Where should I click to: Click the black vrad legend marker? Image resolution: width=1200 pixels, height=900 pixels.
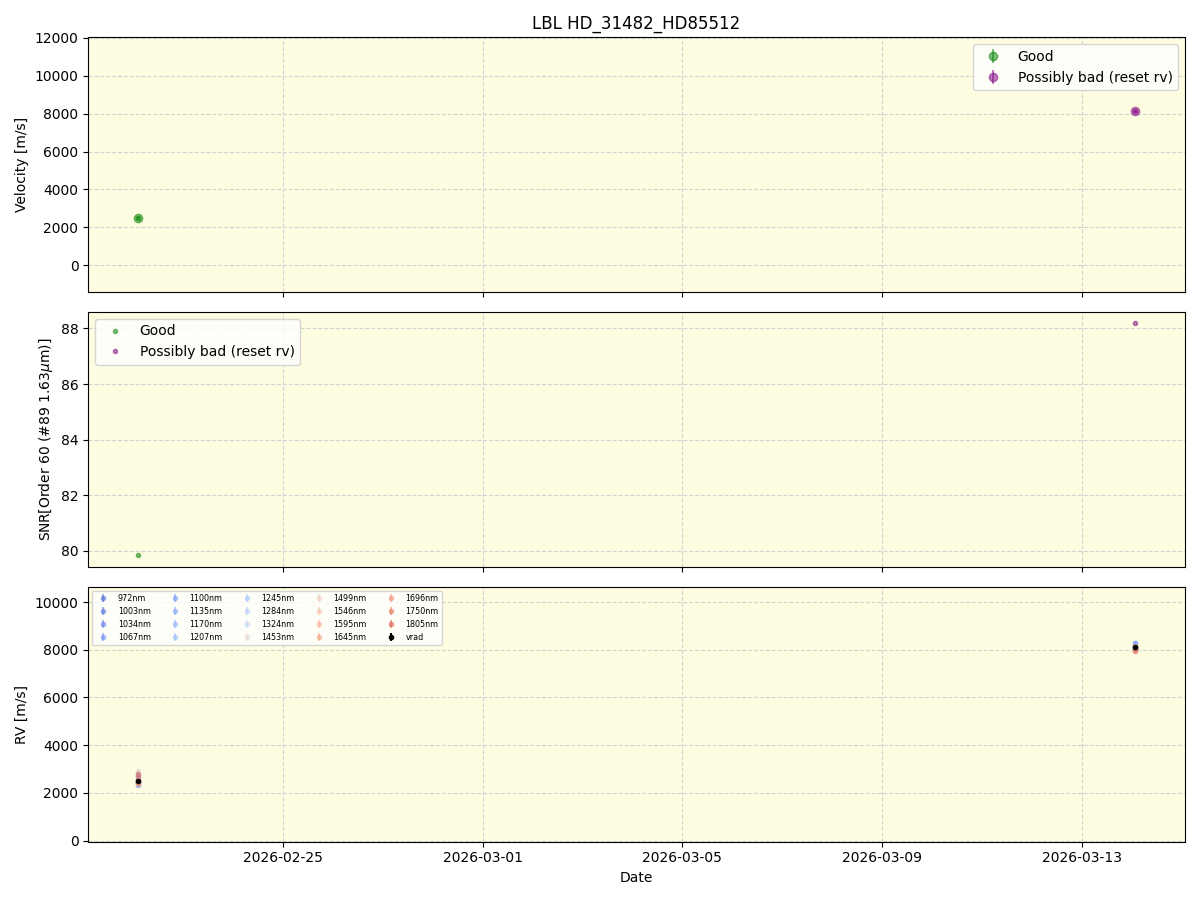point(391,636)
